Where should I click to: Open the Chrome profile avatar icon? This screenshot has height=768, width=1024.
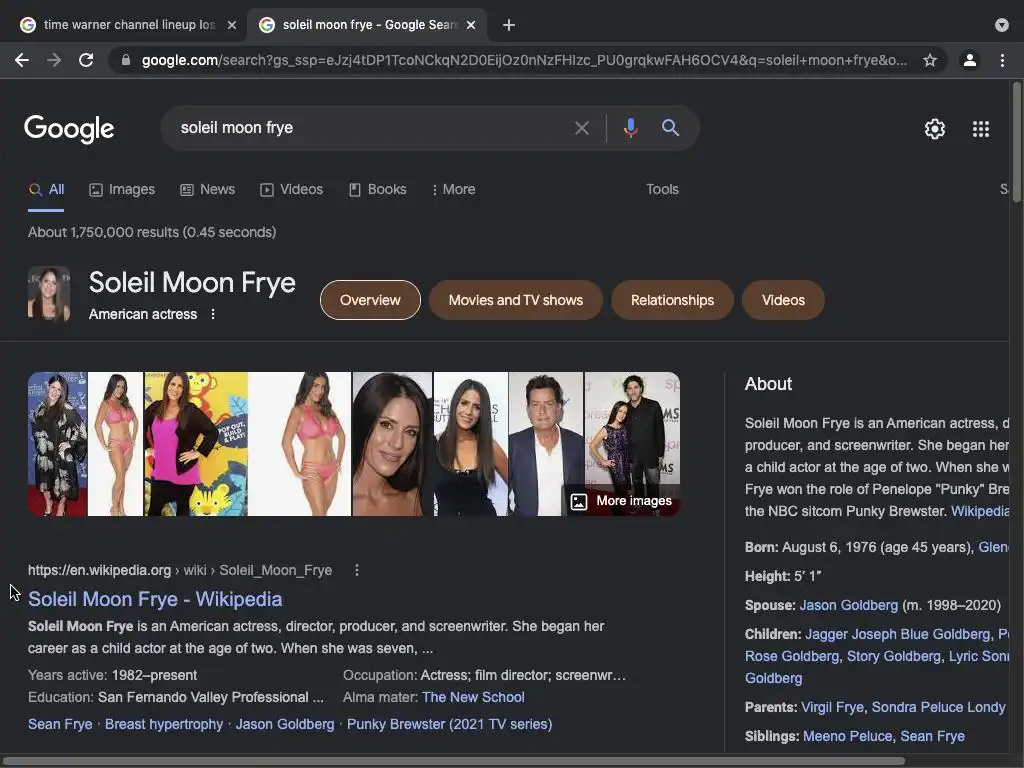pos(970,61)
